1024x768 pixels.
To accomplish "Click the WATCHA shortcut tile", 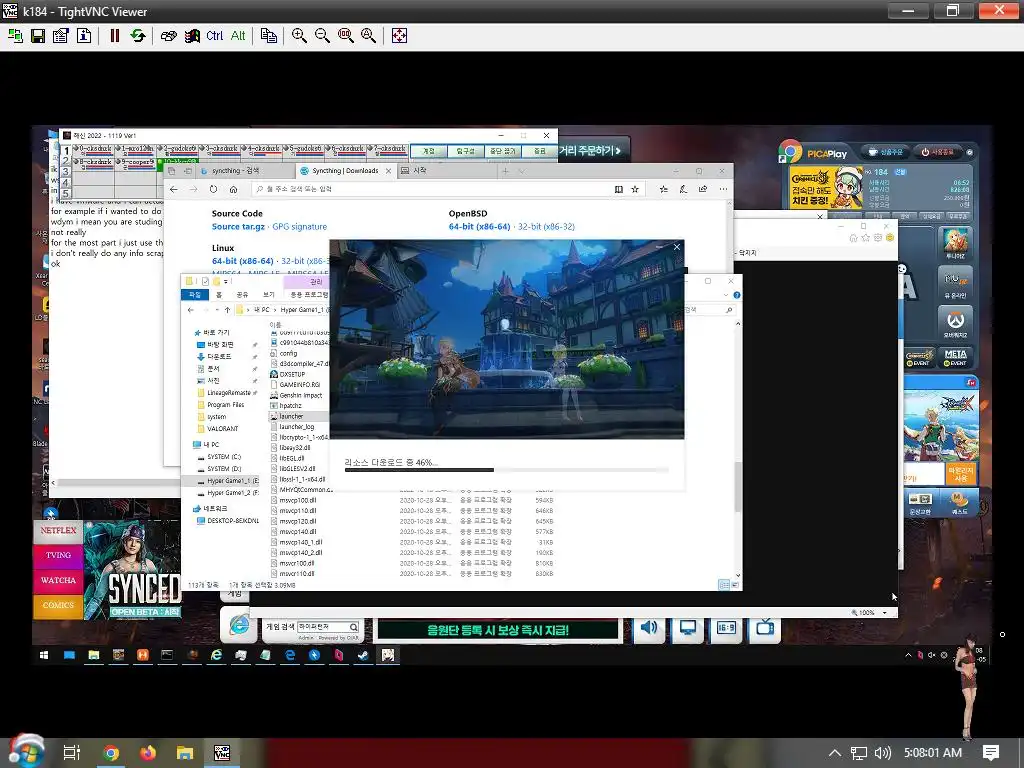I will [x=58, y=581].
